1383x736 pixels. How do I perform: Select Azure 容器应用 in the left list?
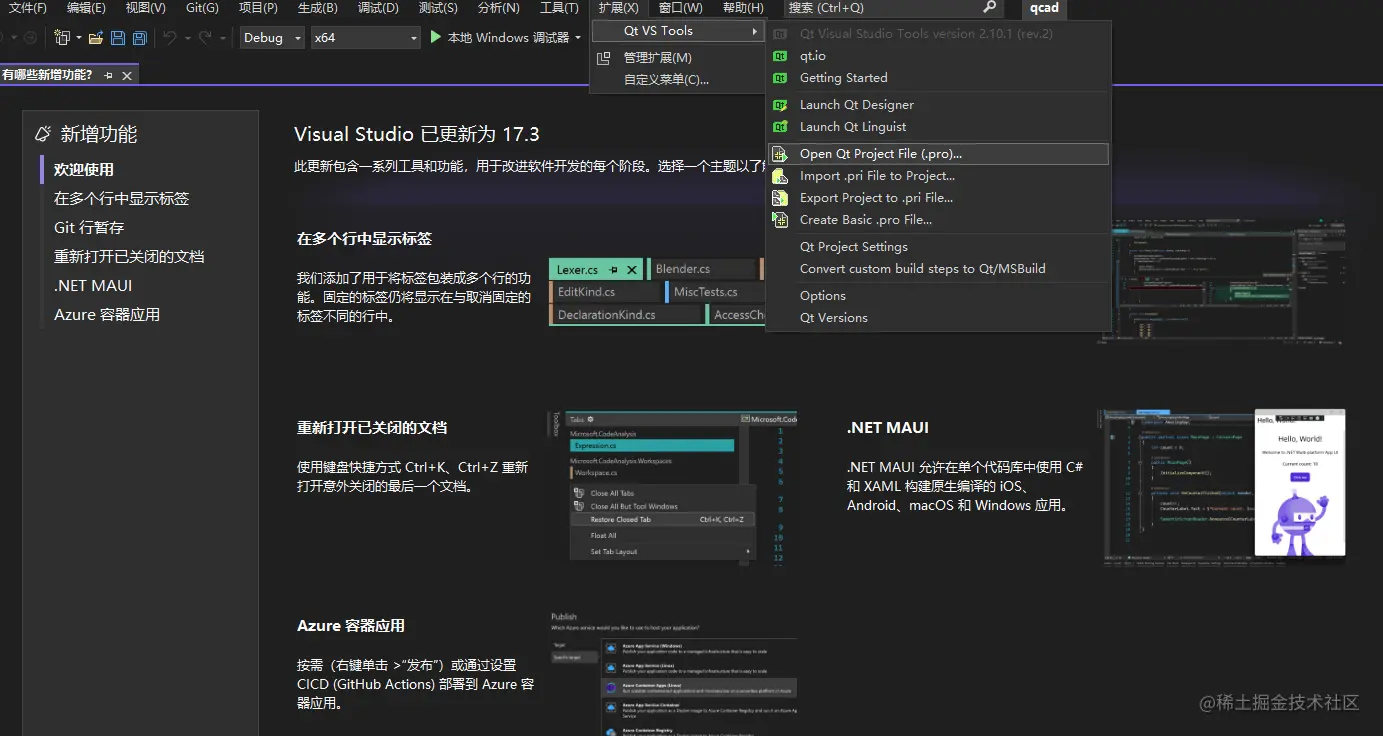(x=107, y=315)
